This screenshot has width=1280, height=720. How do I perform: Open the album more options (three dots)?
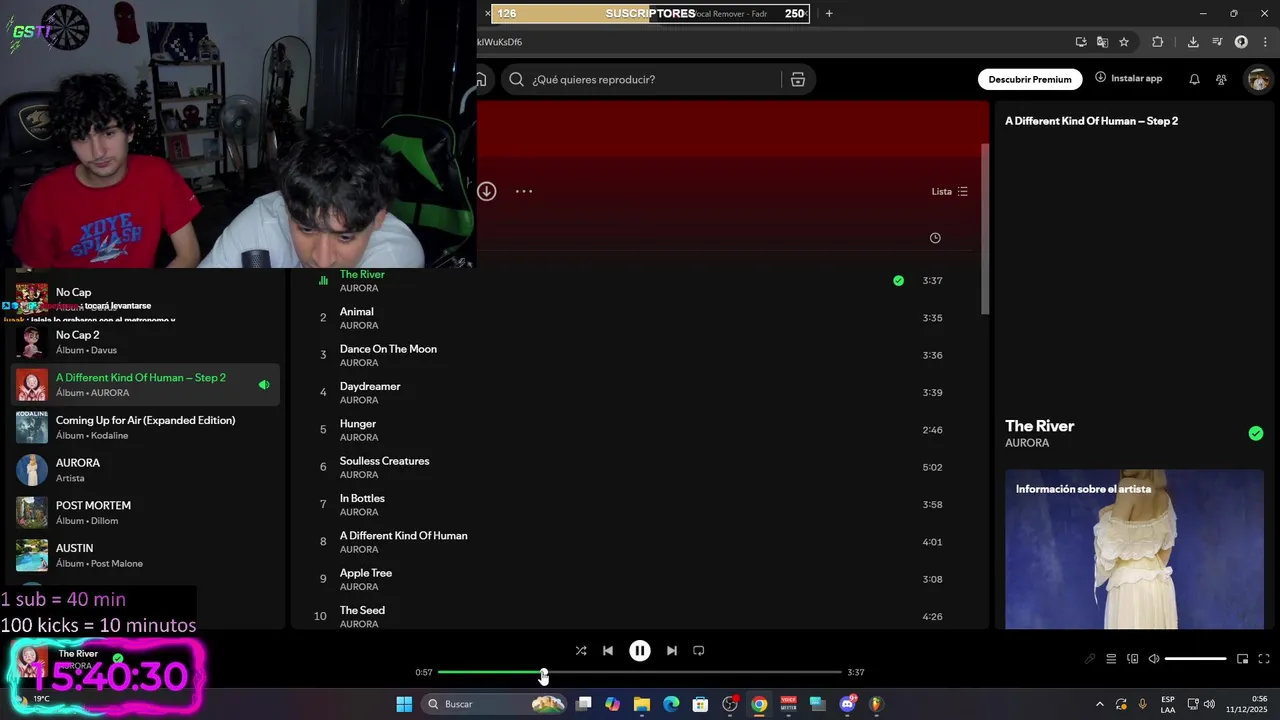[524, 191]
